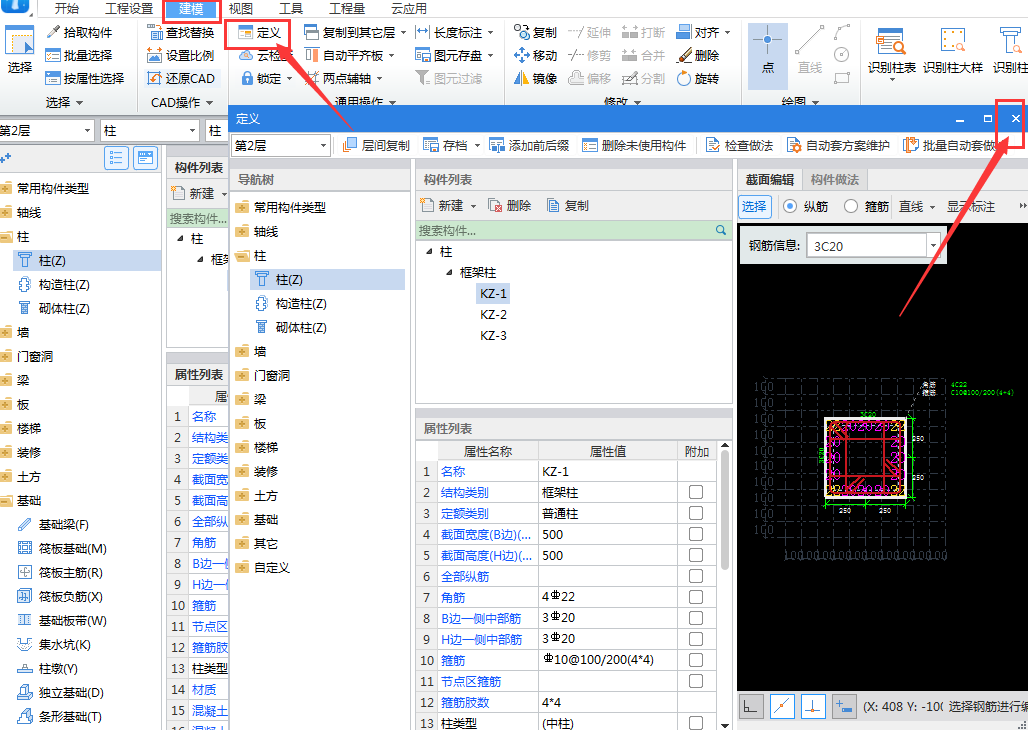Click 检查做法 check method button
The image size is (1028, 730).
tap(740, 145)
